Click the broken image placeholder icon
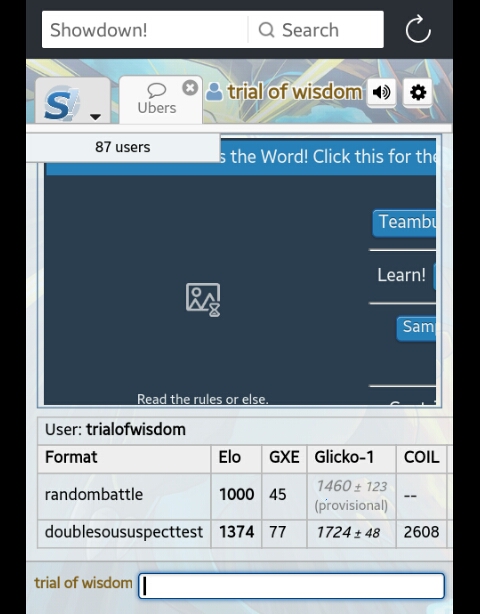The image size is (480, 614). pos(203,300)
